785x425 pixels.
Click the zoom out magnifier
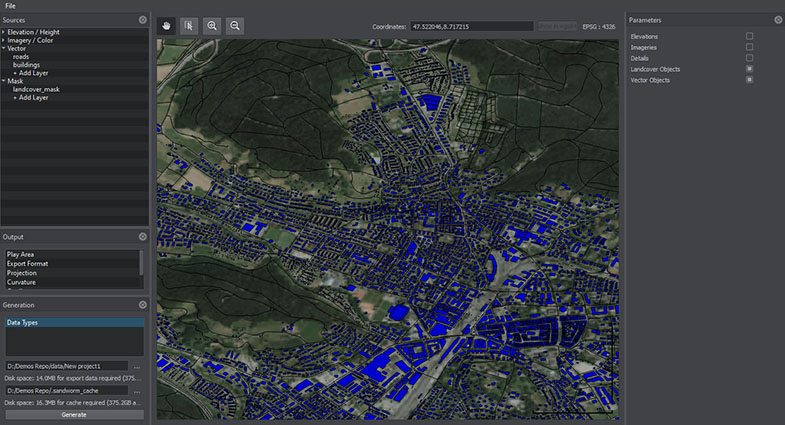234,25
